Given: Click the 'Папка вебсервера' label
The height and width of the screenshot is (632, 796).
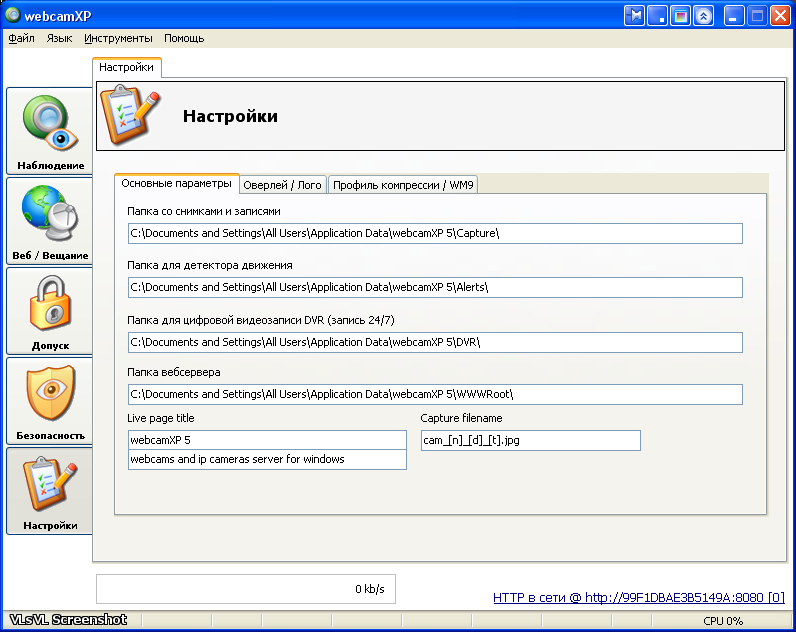Looking at the screenshot, I should point(174,372).
